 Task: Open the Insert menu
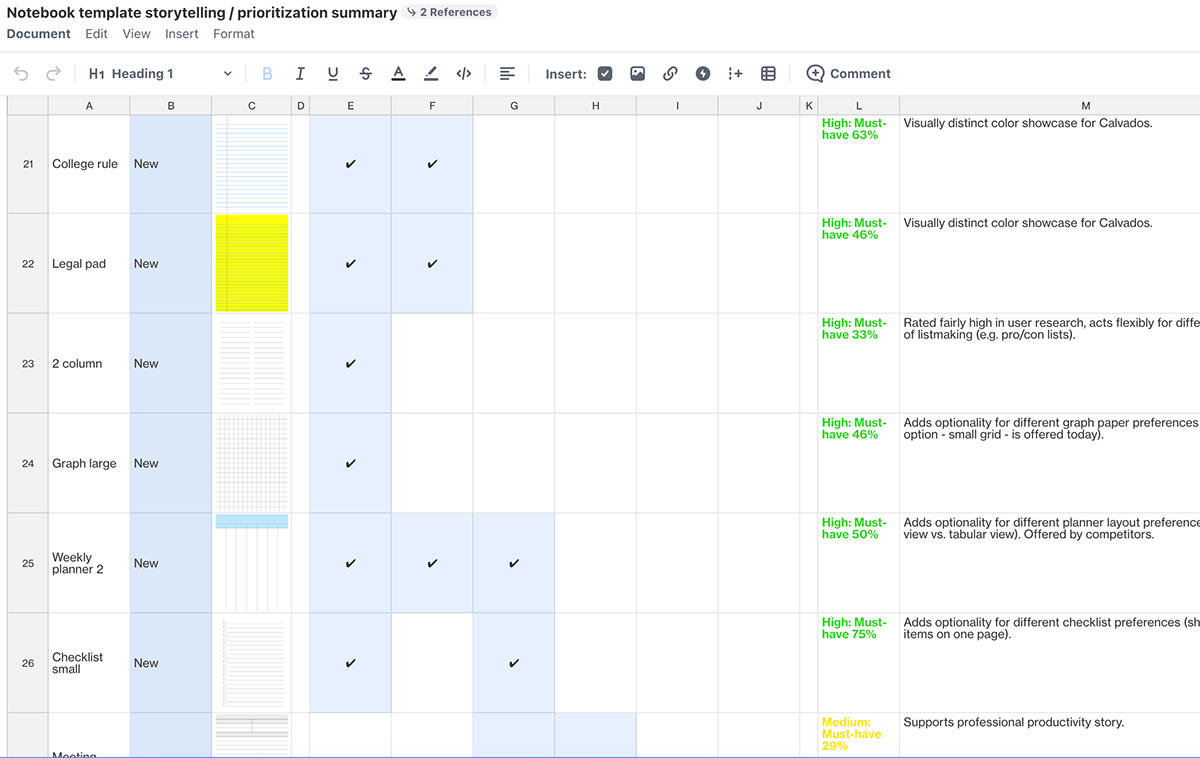pos(181,33)
